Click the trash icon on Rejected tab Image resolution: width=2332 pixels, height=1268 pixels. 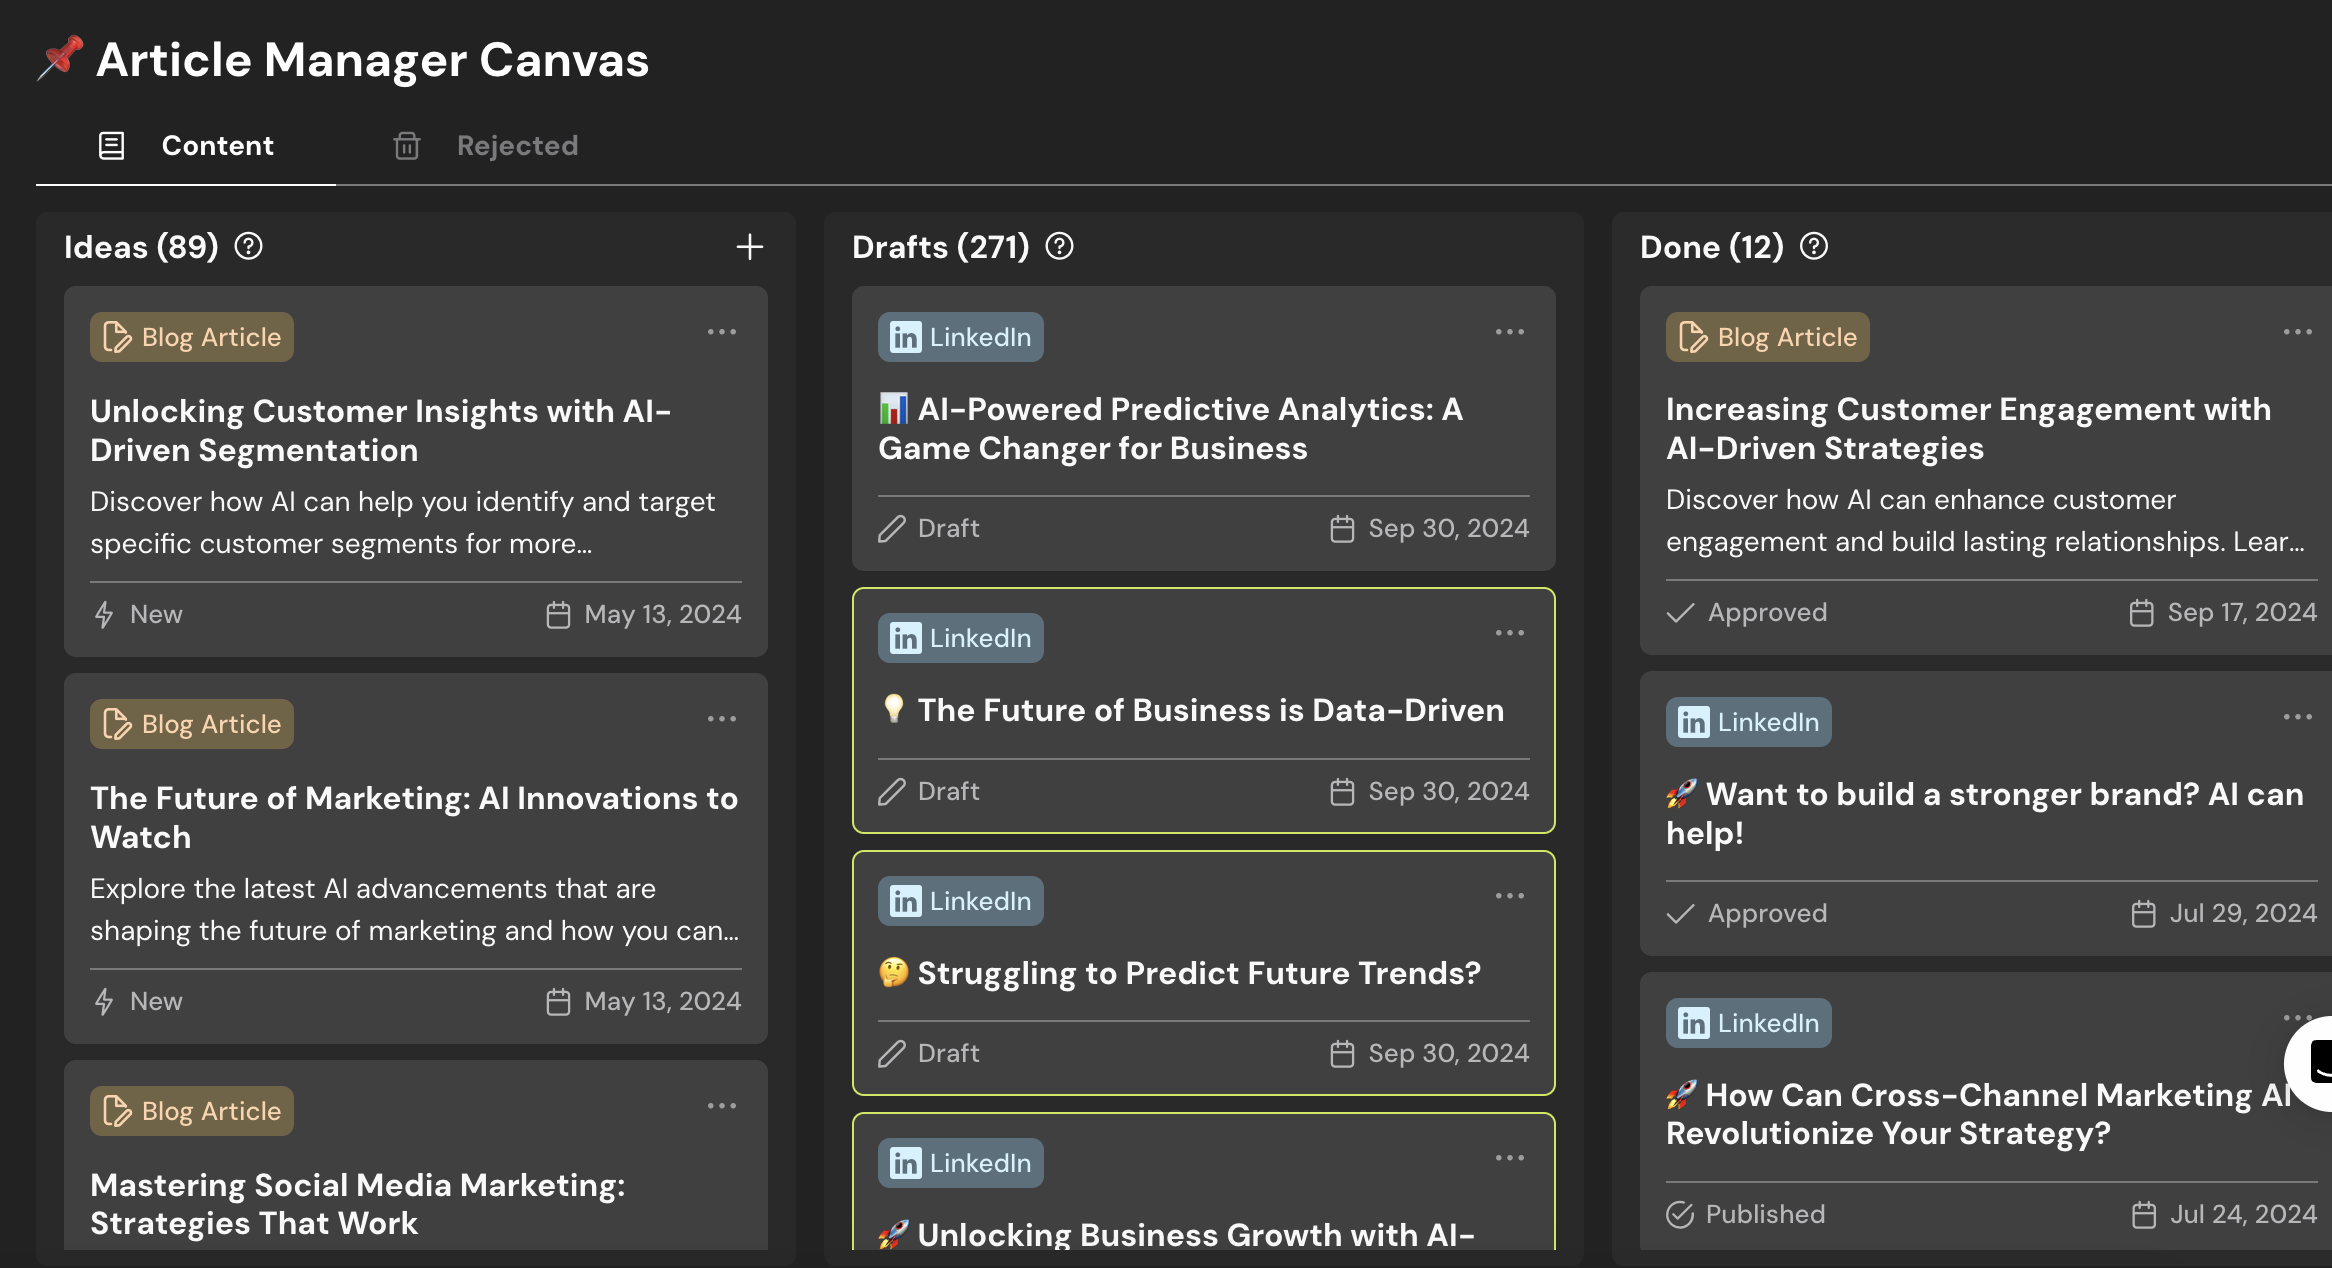(x=406, y=146)
